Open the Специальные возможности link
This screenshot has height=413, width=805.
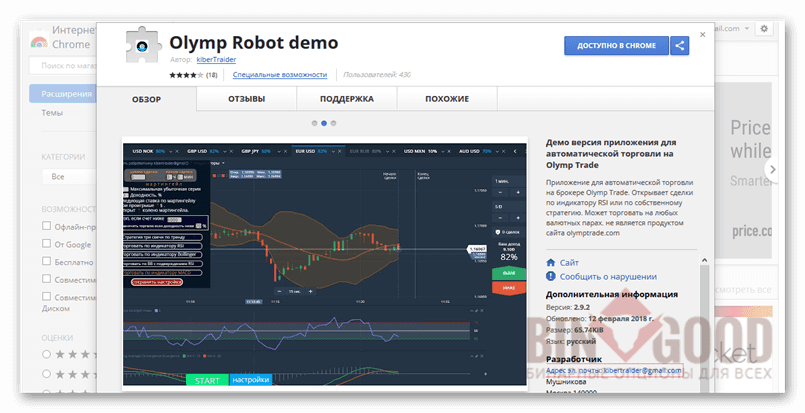(280, 75)
